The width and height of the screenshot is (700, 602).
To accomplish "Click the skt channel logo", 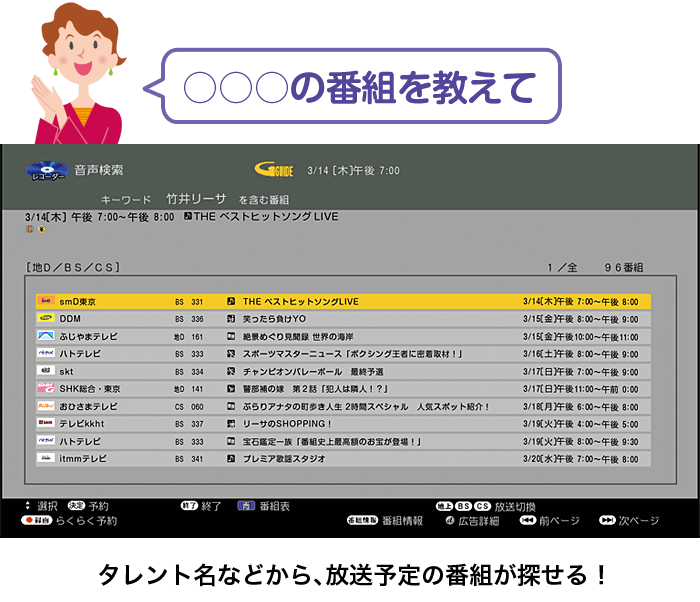I will coord(46,371).
